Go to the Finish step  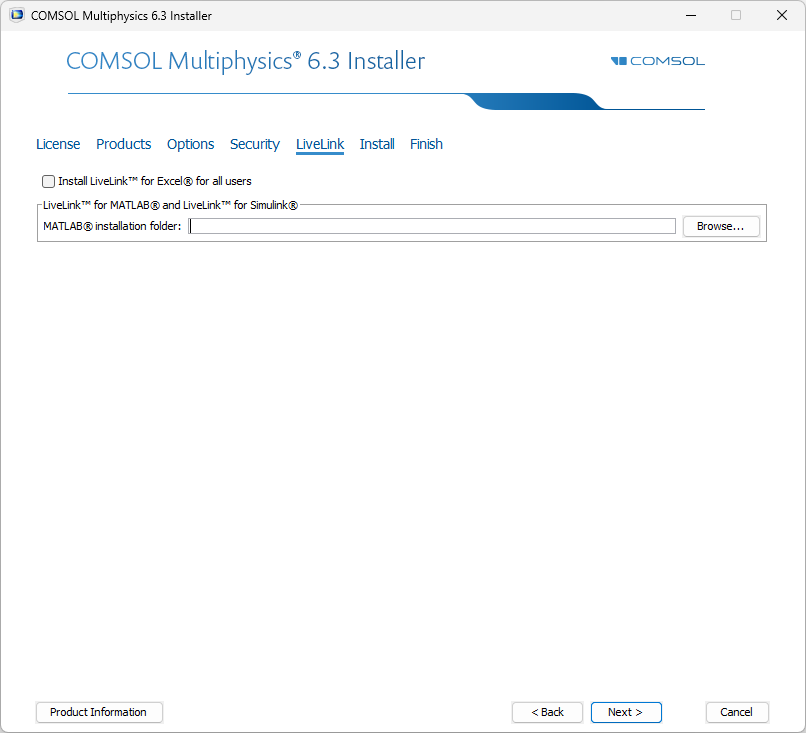426,144
